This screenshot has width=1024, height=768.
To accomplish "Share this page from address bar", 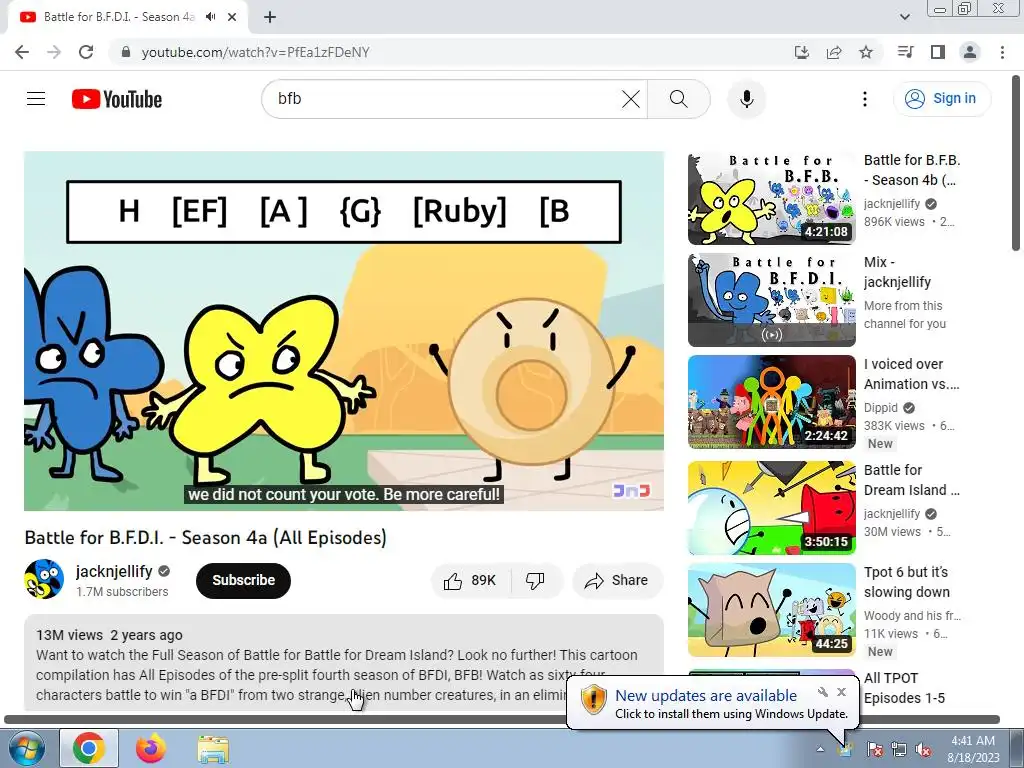I will (834, 52).
